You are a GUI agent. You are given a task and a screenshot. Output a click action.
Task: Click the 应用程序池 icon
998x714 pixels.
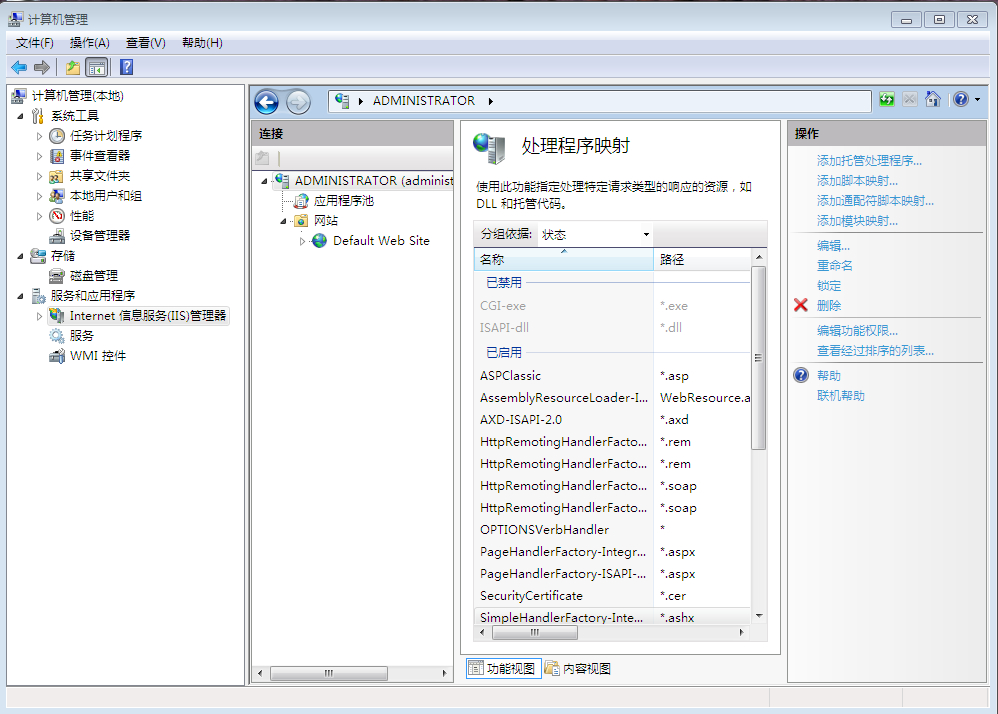[x=302, y=201]
